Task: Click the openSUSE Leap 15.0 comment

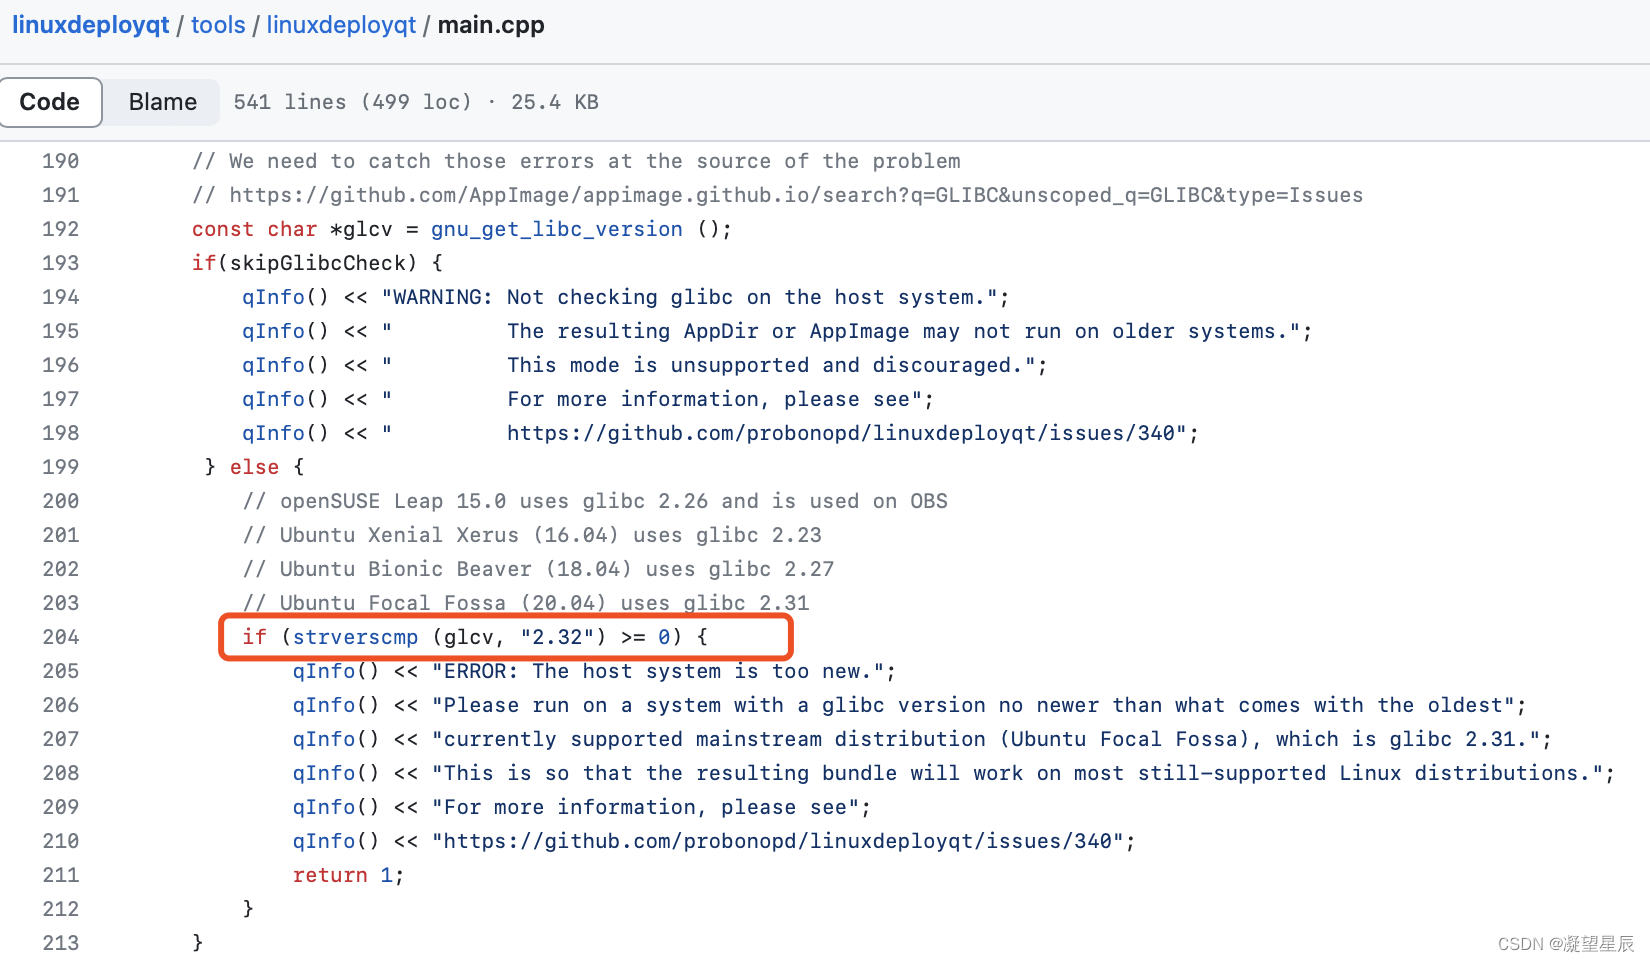Action: [595, 501]
